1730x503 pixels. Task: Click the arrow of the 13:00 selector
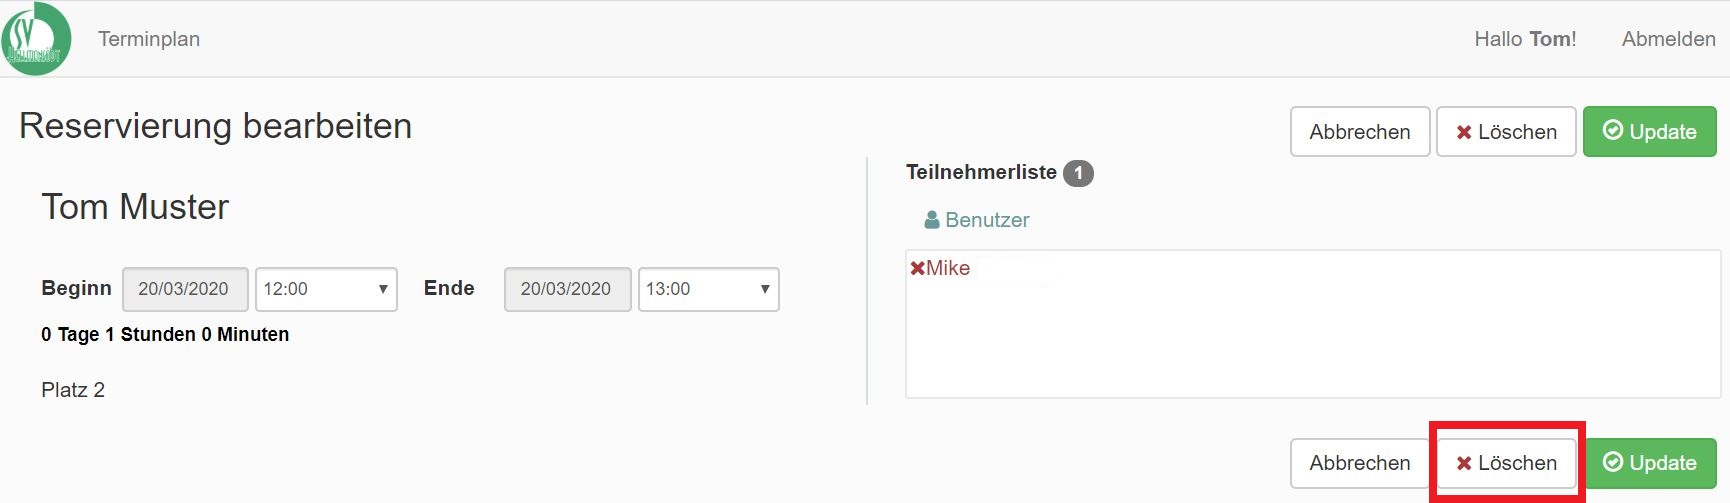click(x=765, y=289)
